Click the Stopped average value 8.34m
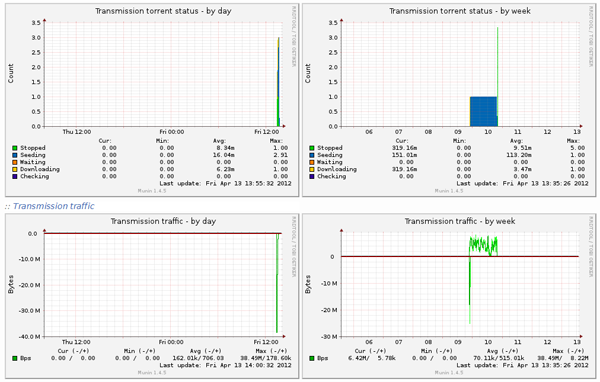This screenshot has width=600, height=382. (225, 148)
